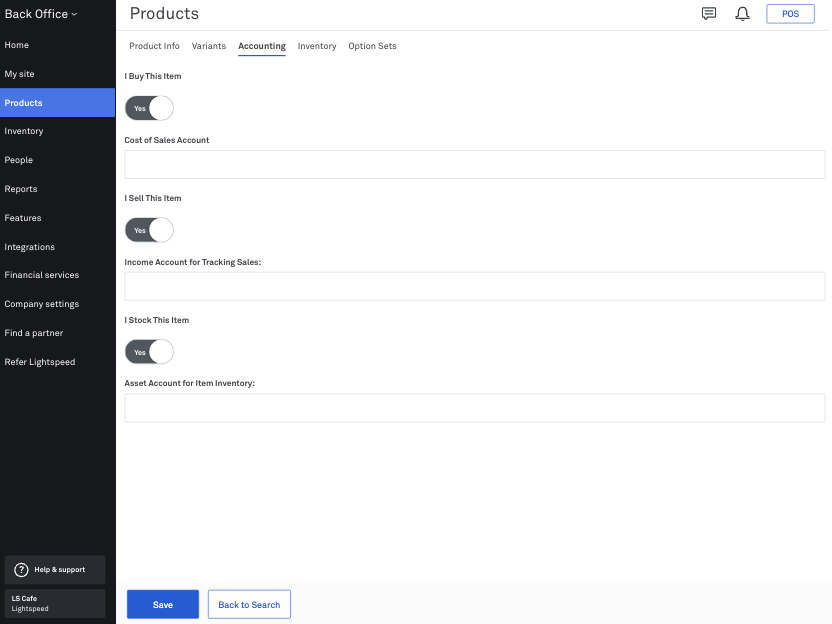Click the Save button
Viewport: 832px width, 624px height.
163,604
